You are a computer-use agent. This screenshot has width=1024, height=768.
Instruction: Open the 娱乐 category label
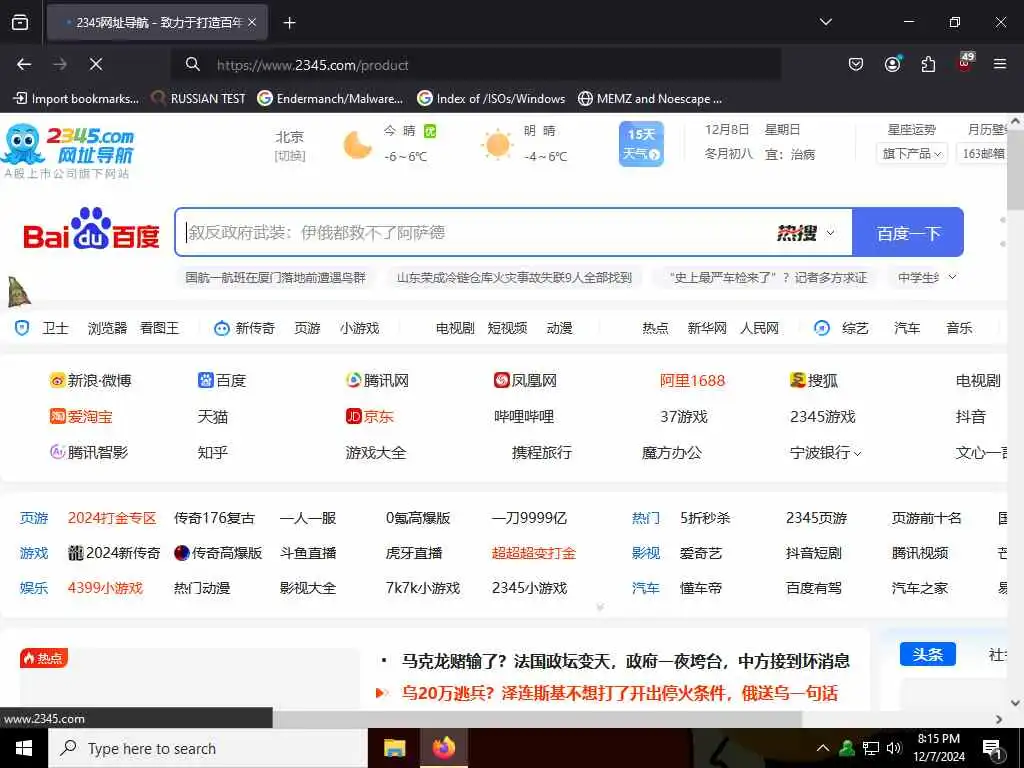coord(34,588)
